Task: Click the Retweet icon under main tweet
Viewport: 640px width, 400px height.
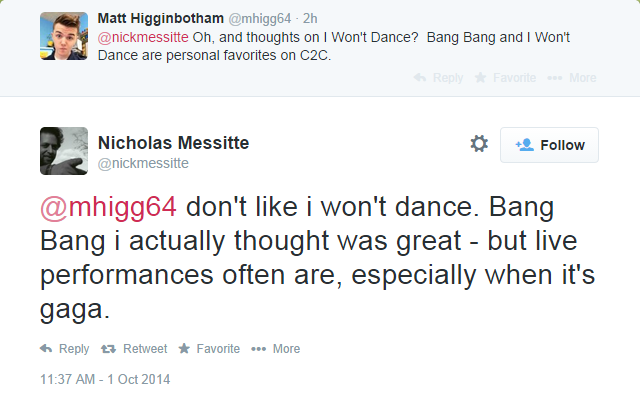Action: point(109,349)
